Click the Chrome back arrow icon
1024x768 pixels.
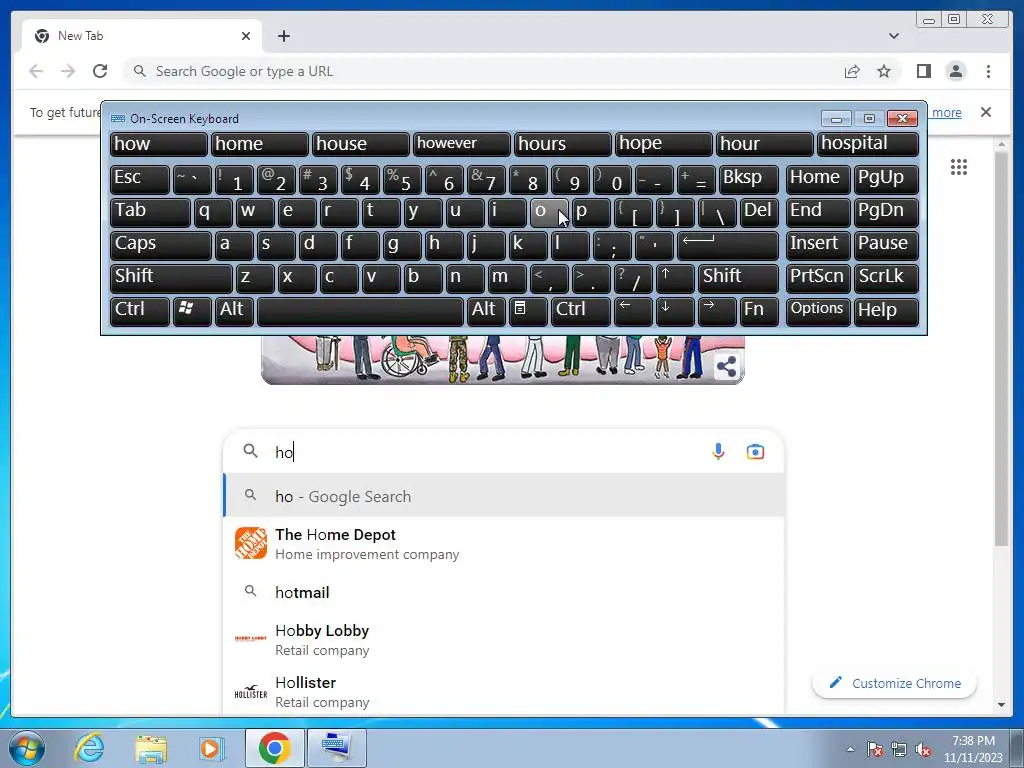point(36,71)
